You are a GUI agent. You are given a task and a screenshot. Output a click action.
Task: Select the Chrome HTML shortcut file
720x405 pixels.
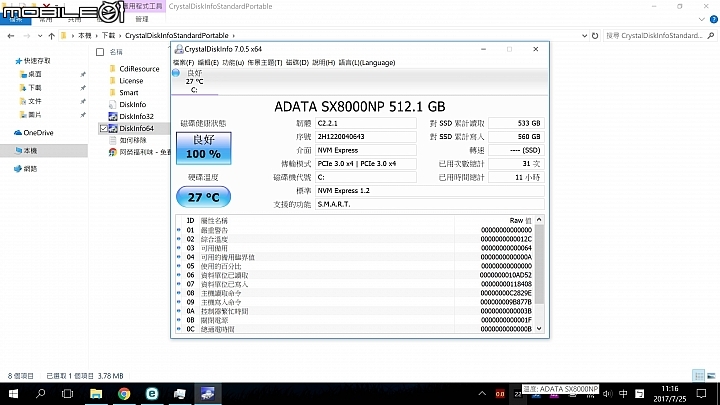coord(139,152)
